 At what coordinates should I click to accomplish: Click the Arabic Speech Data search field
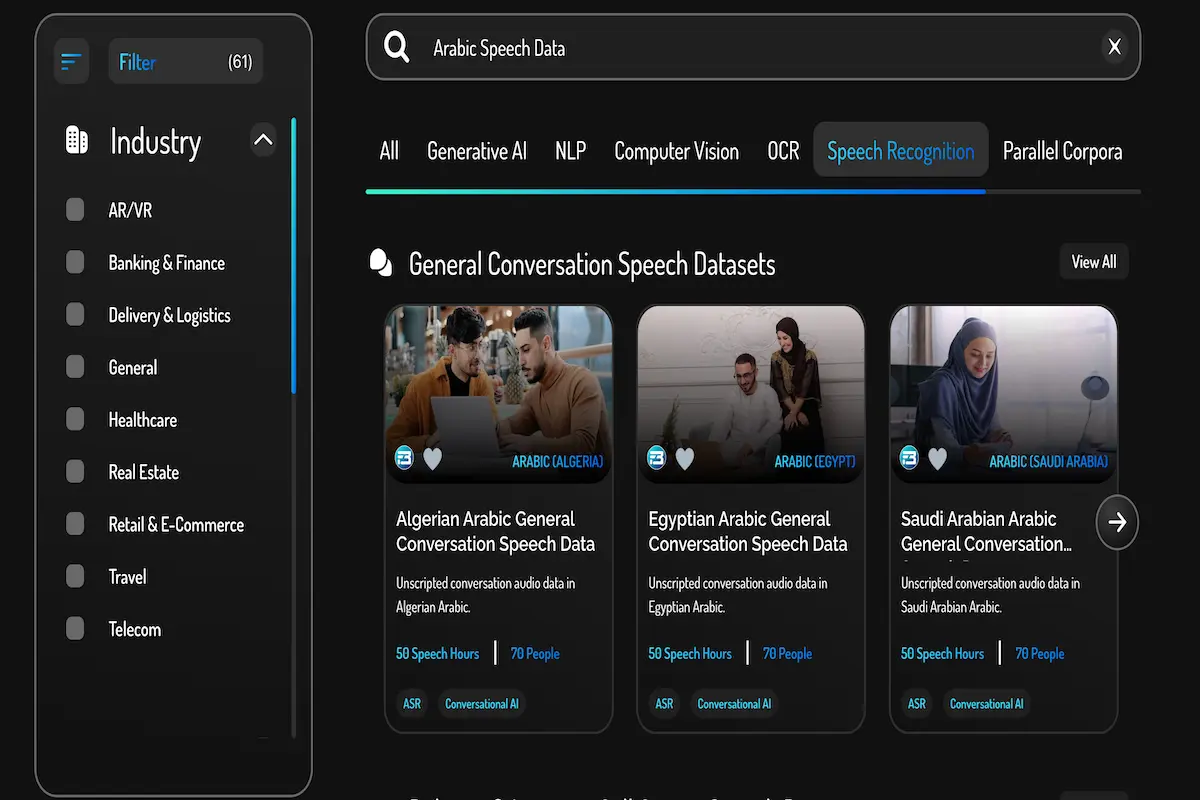[x=753, y=47]
